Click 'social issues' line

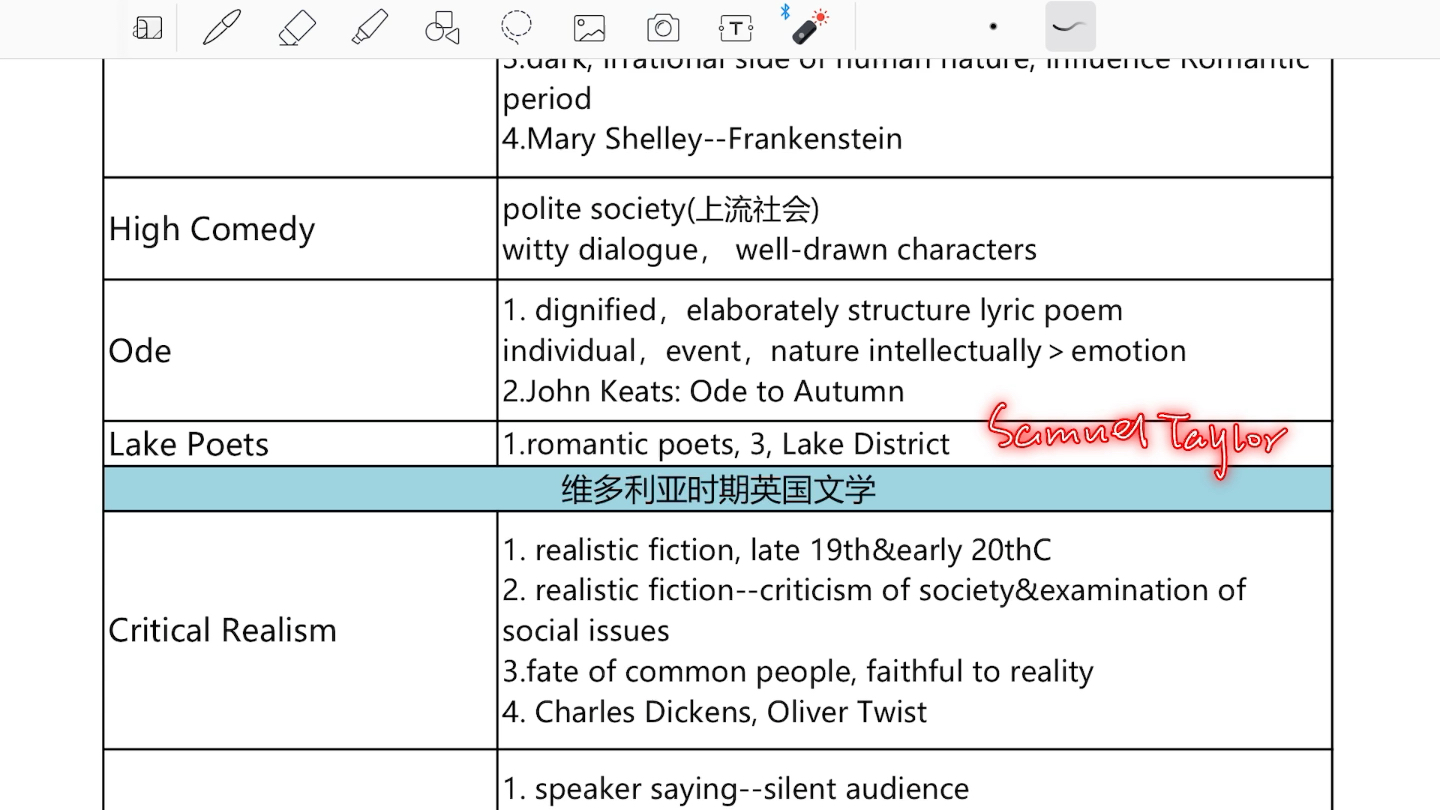[586, 631]
